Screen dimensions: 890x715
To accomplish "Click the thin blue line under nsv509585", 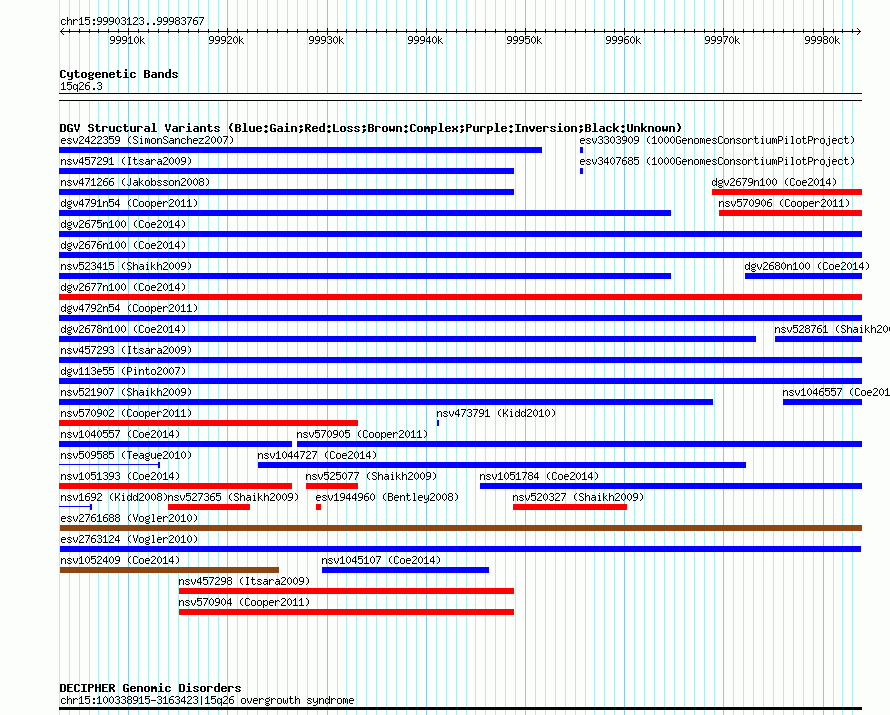I will pos(110,465).
